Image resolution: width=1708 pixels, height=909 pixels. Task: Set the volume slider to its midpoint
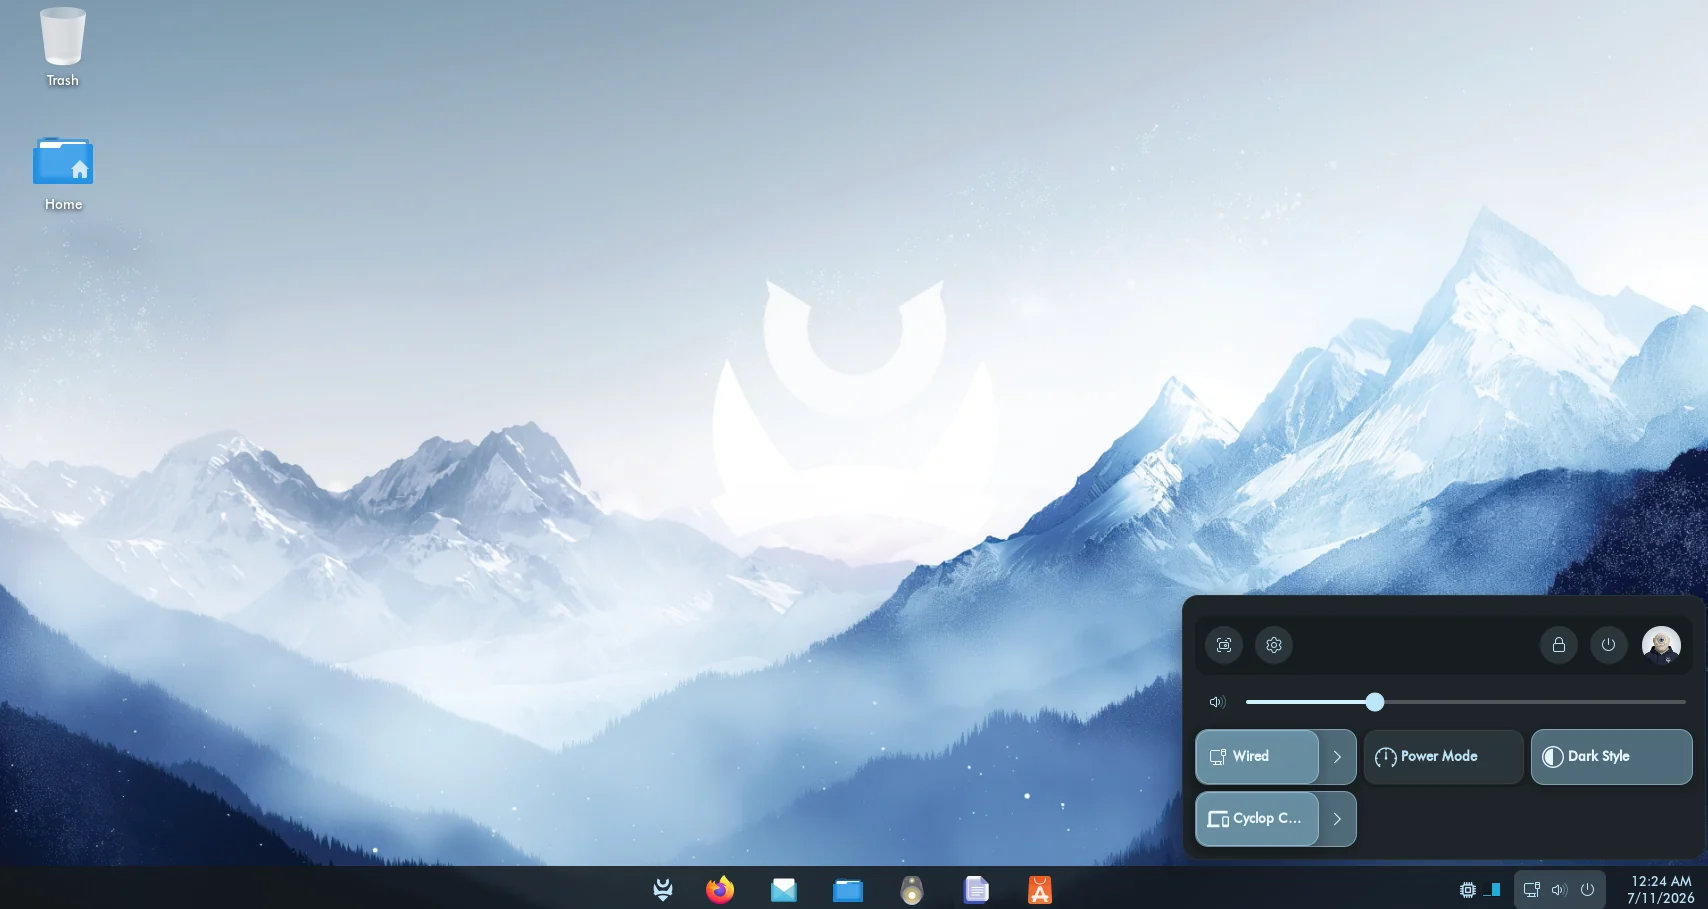[1466, 702]
